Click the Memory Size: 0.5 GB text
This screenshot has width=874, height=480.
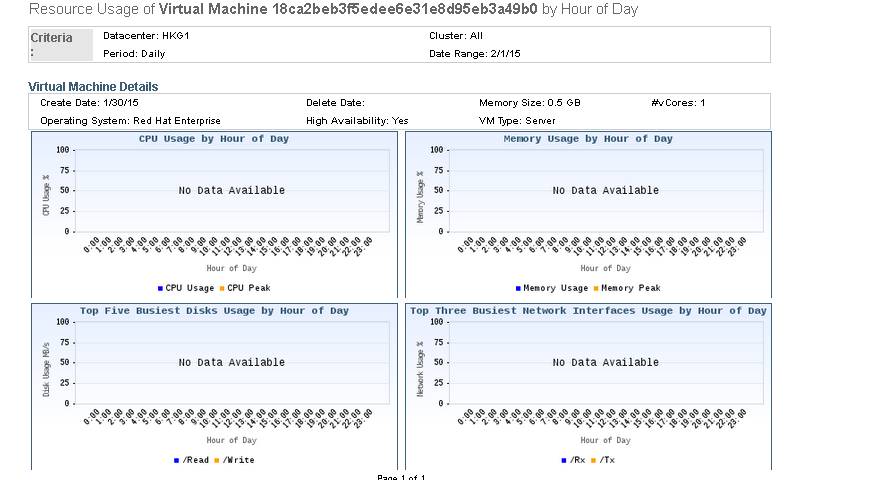[x=530, y=103]
